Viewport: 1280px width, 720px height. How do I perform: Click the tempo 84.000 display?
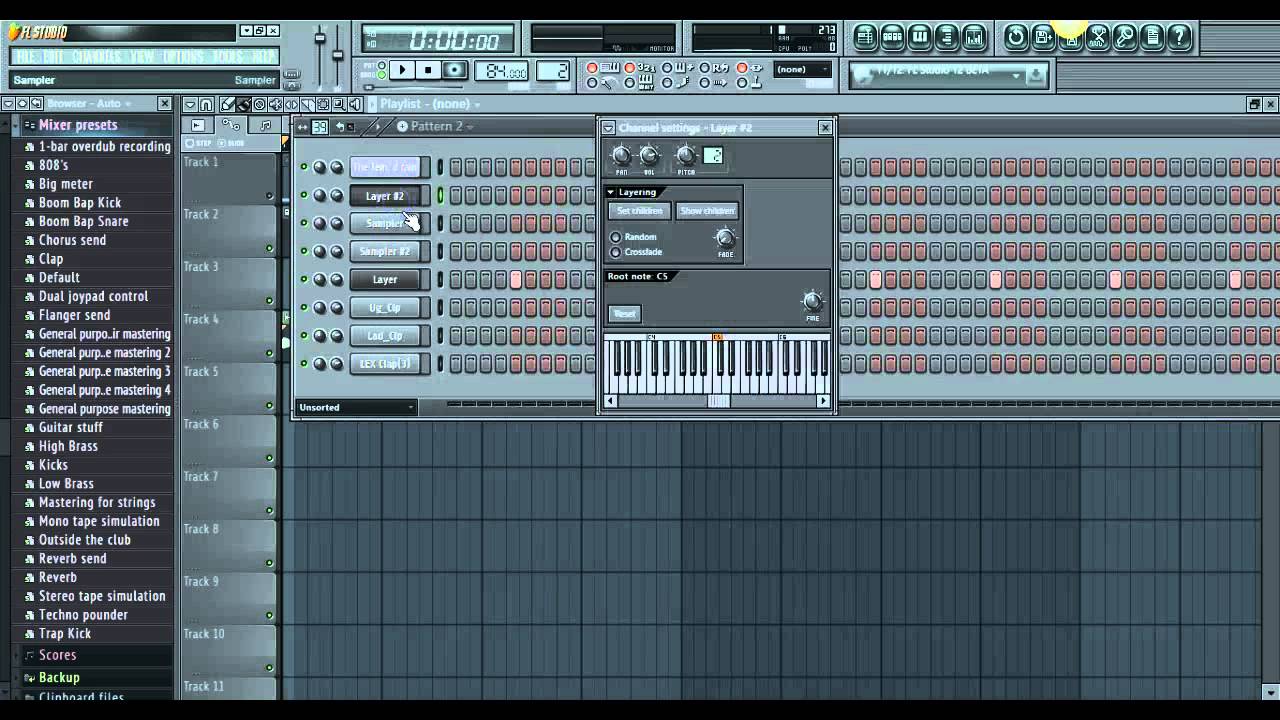pos(501,71)
